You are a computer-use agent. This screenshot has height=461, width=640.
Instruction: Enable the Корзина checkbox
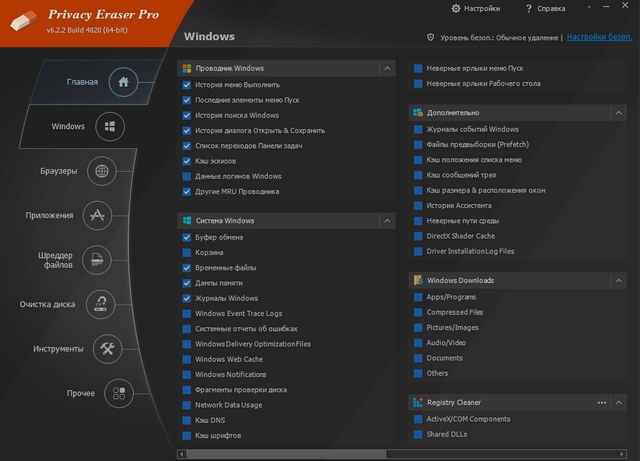[x=187, y=253]
